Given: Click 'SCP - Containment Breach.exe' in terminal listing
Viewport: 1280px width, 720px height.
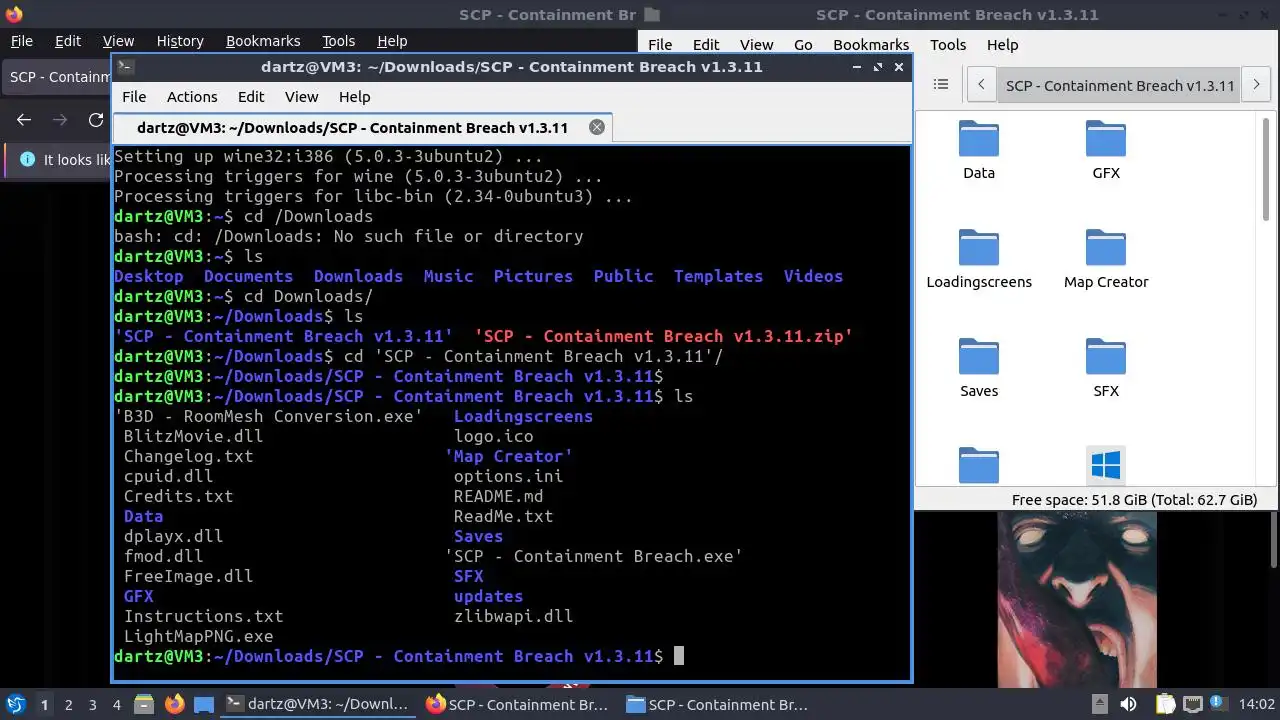Looking at the screenshot, I should (594, 556).
